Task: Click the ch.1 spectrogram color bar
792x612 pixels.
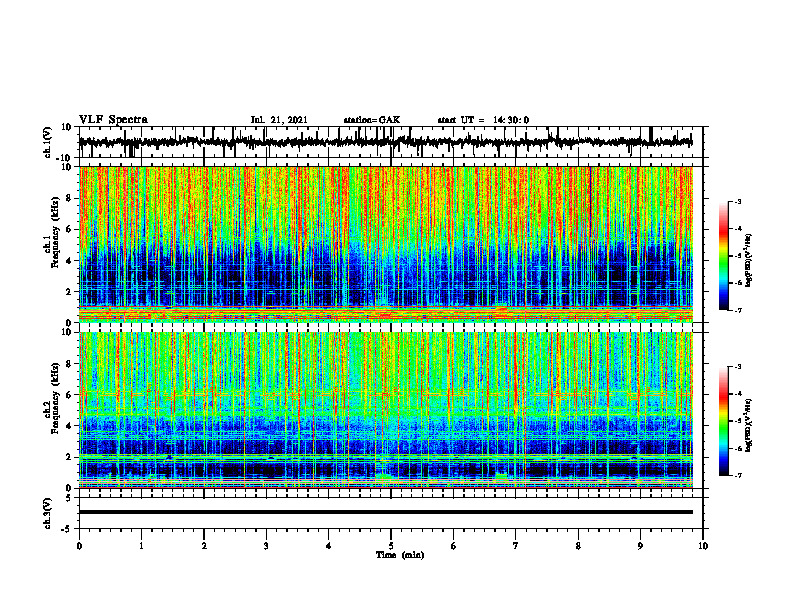Action: [x=723, y=256]
